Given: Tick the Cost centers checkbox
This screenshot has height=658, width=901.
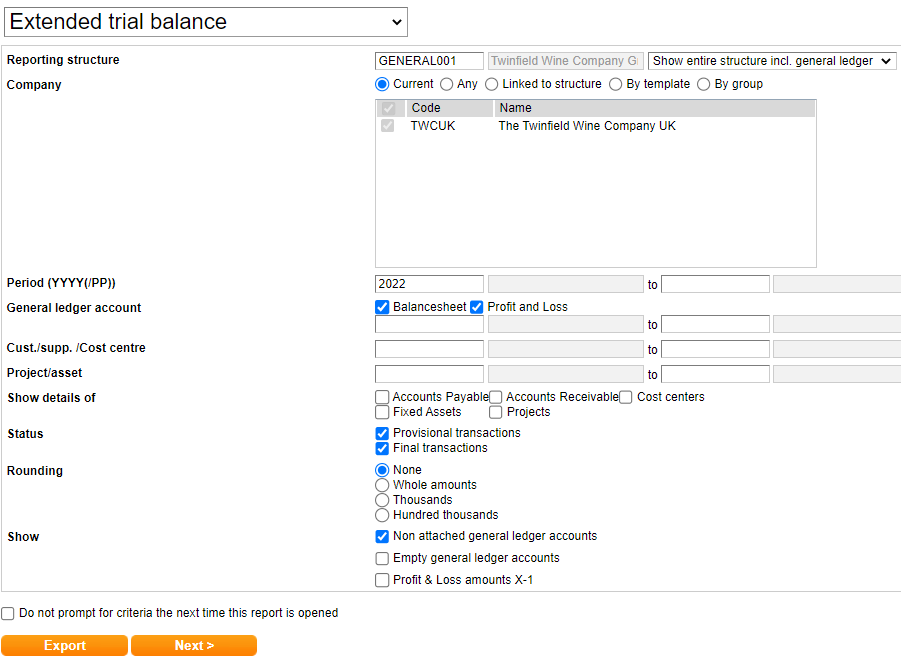Looking at the screenshot, I should click(626, 397).
